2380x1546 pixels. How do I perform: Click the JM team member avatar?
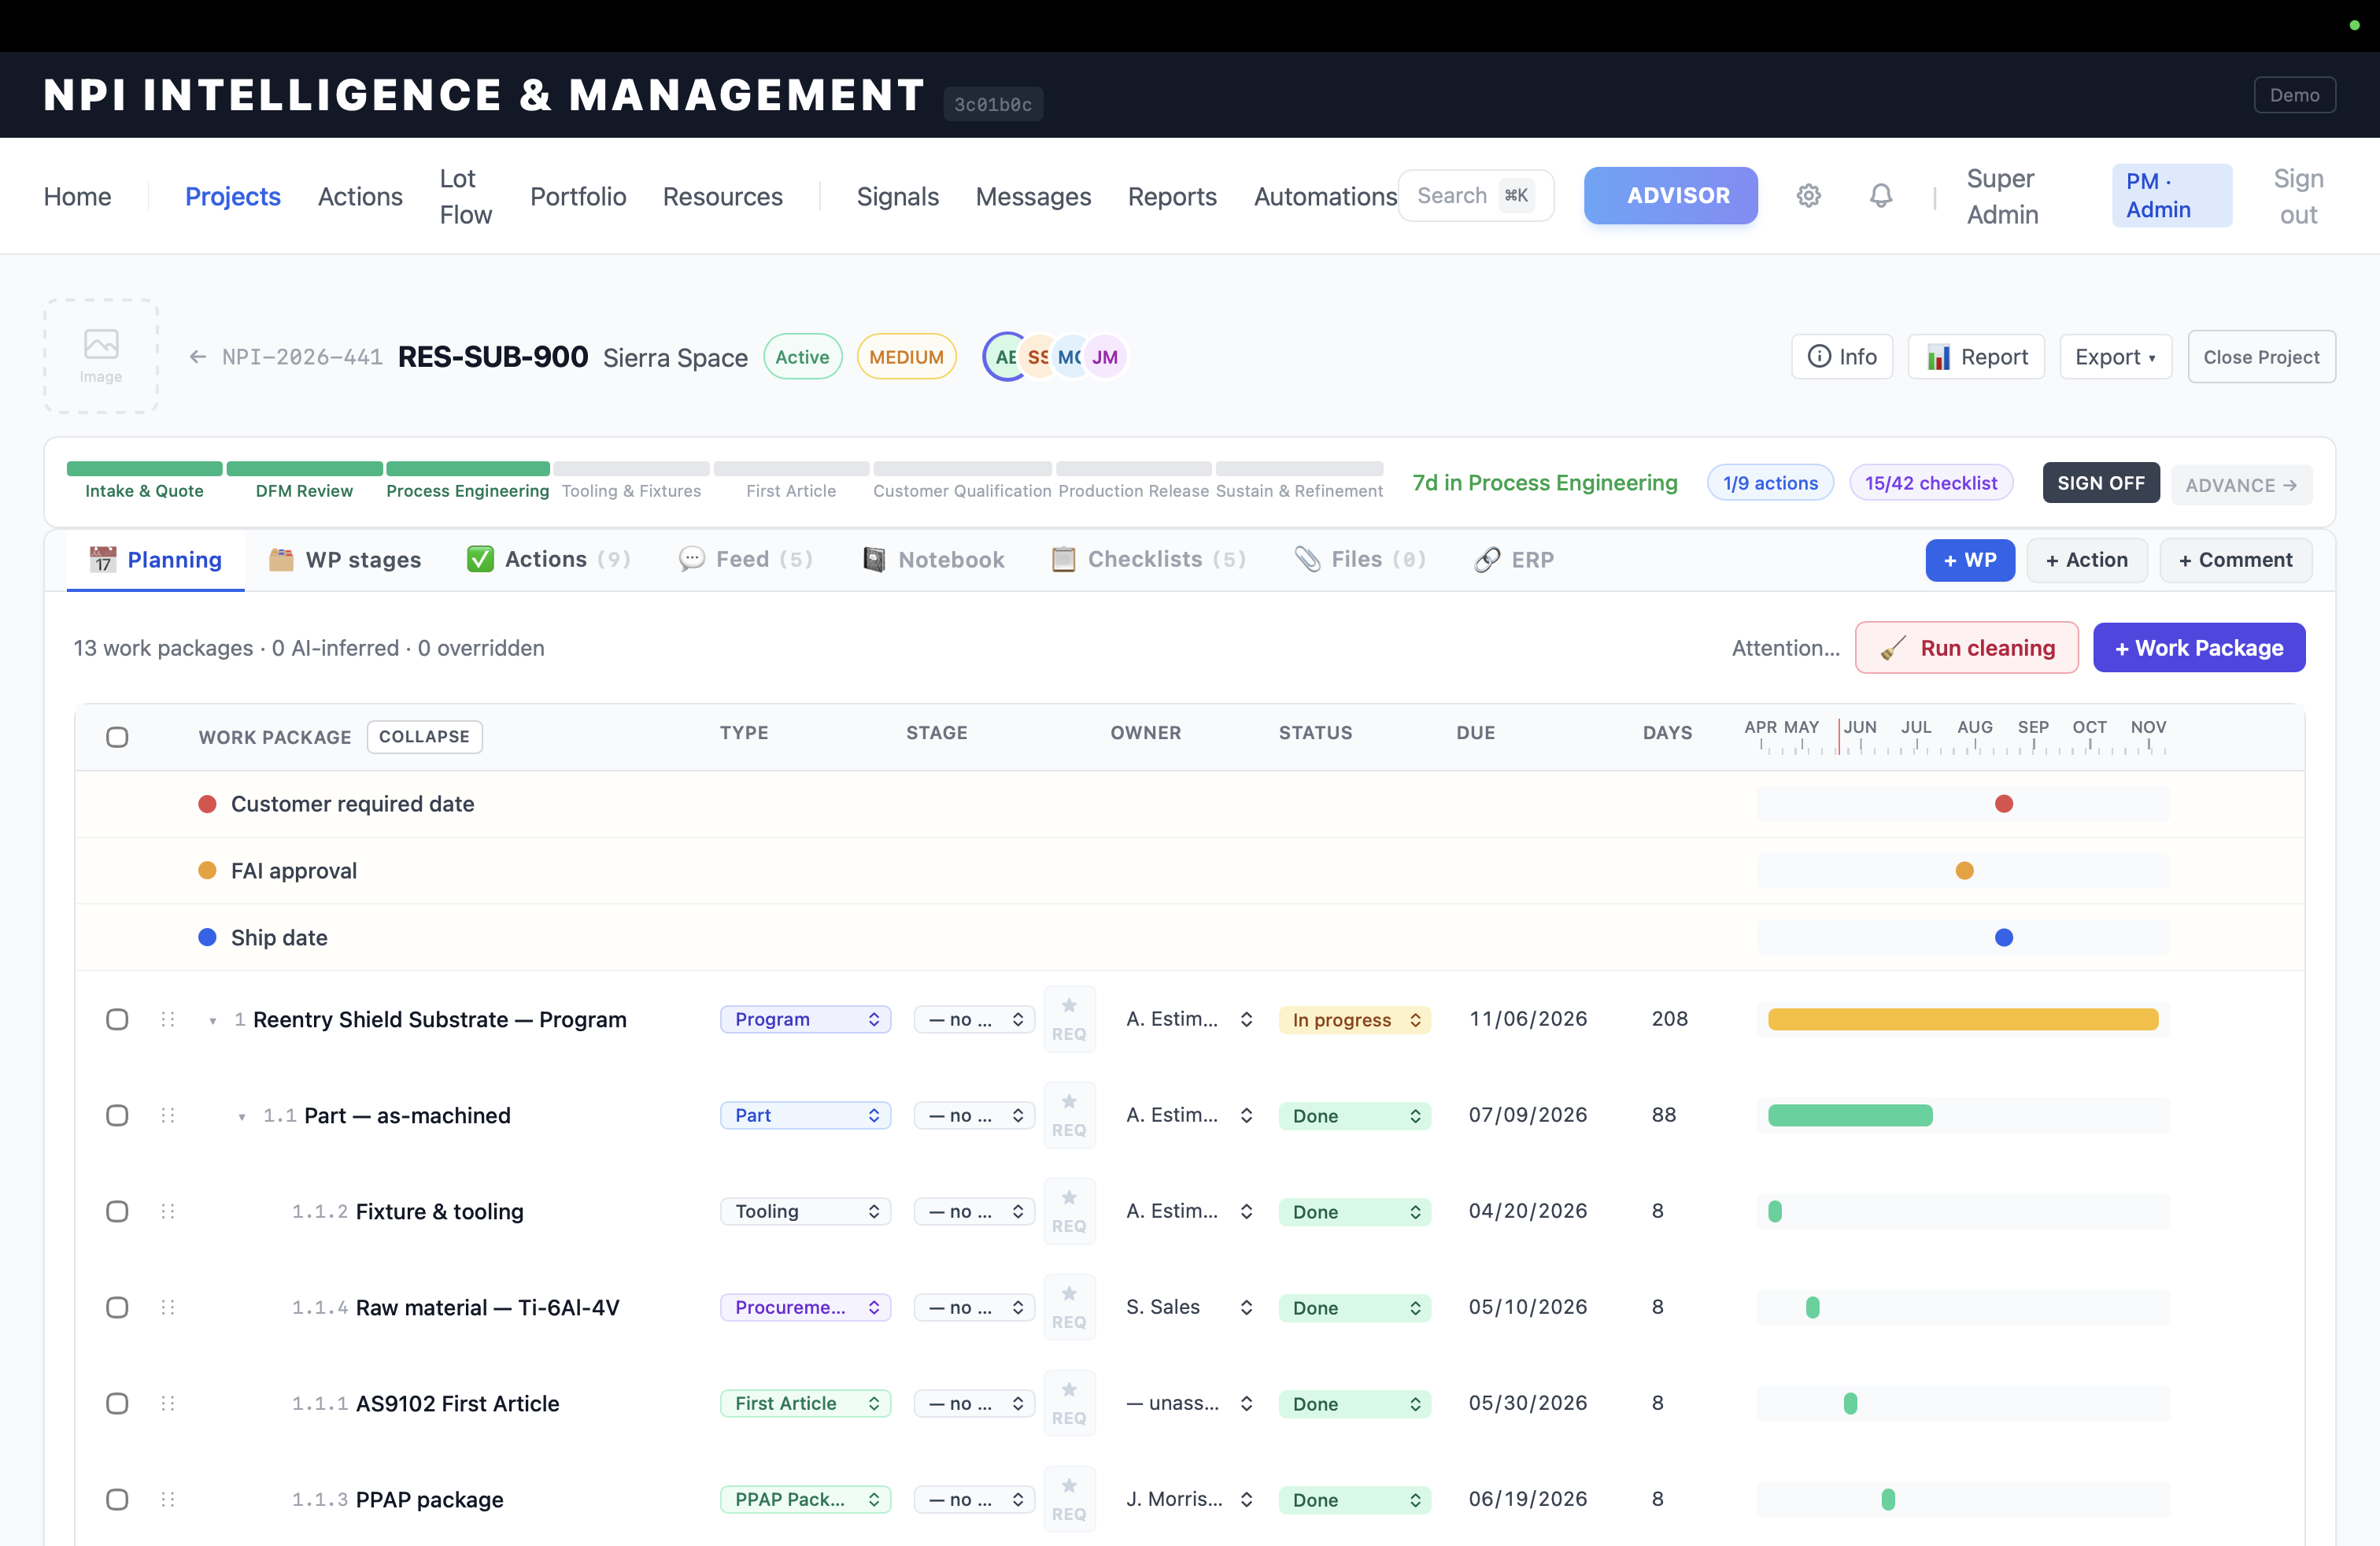coord(1105,357)
